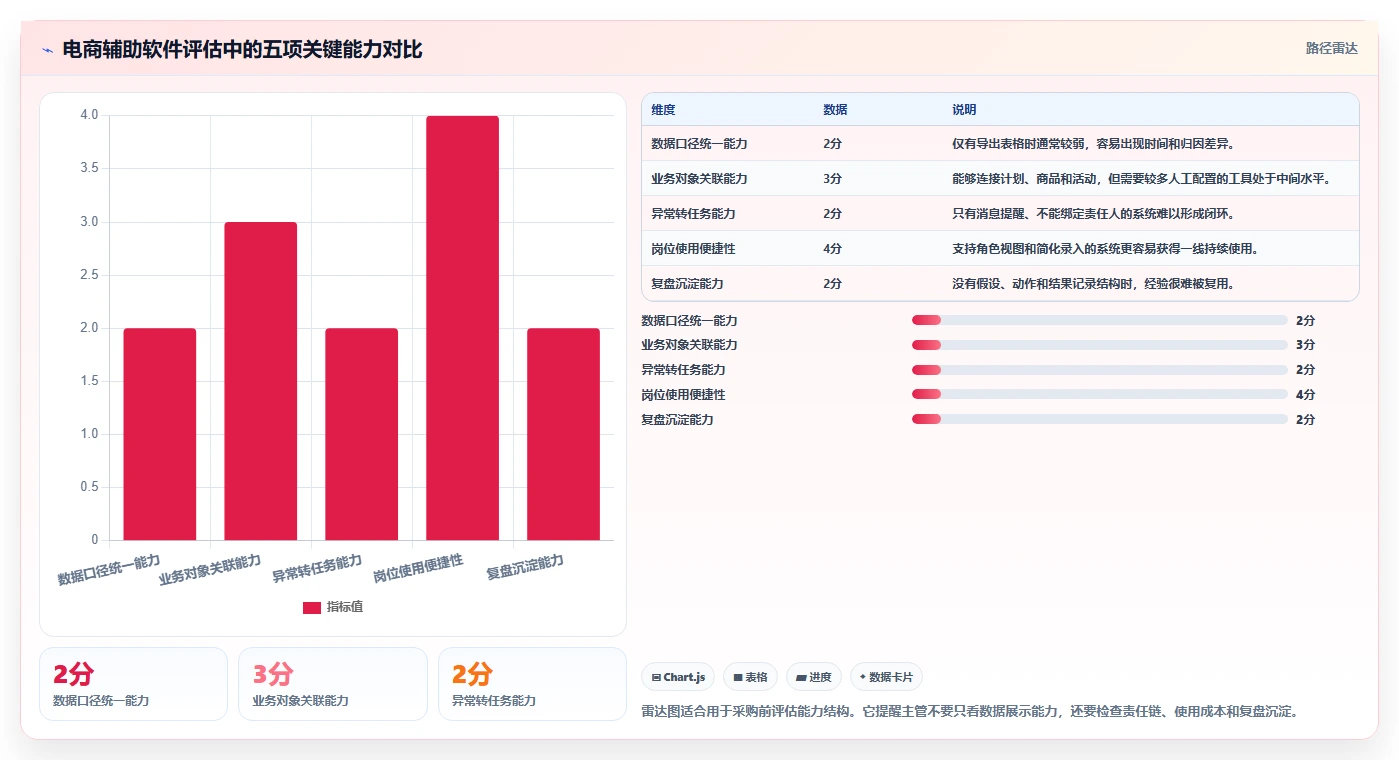Screen dimensions: 1399x760
Task: Select table row 复盘沉淀能力
Action: pos(1000,284)
